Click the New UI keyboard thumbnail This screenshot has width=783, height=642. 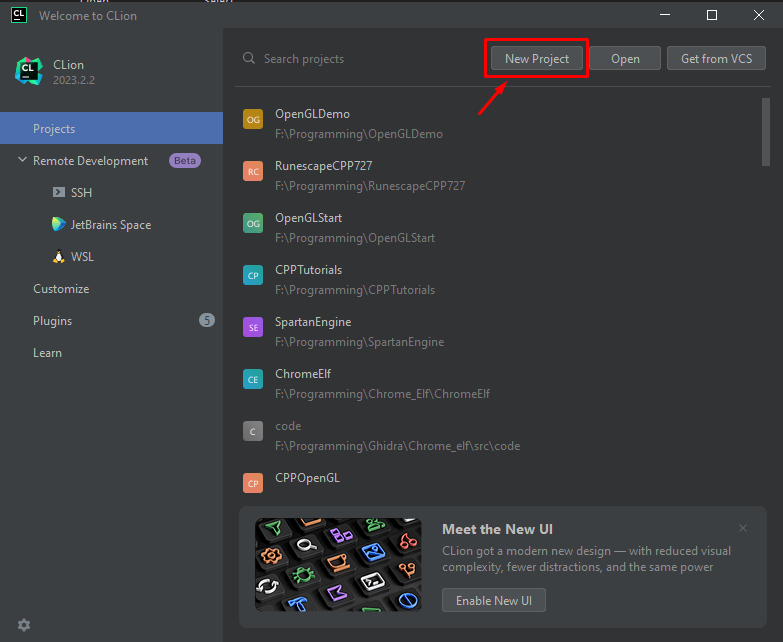pyautogui.click(x=338, y=565)
